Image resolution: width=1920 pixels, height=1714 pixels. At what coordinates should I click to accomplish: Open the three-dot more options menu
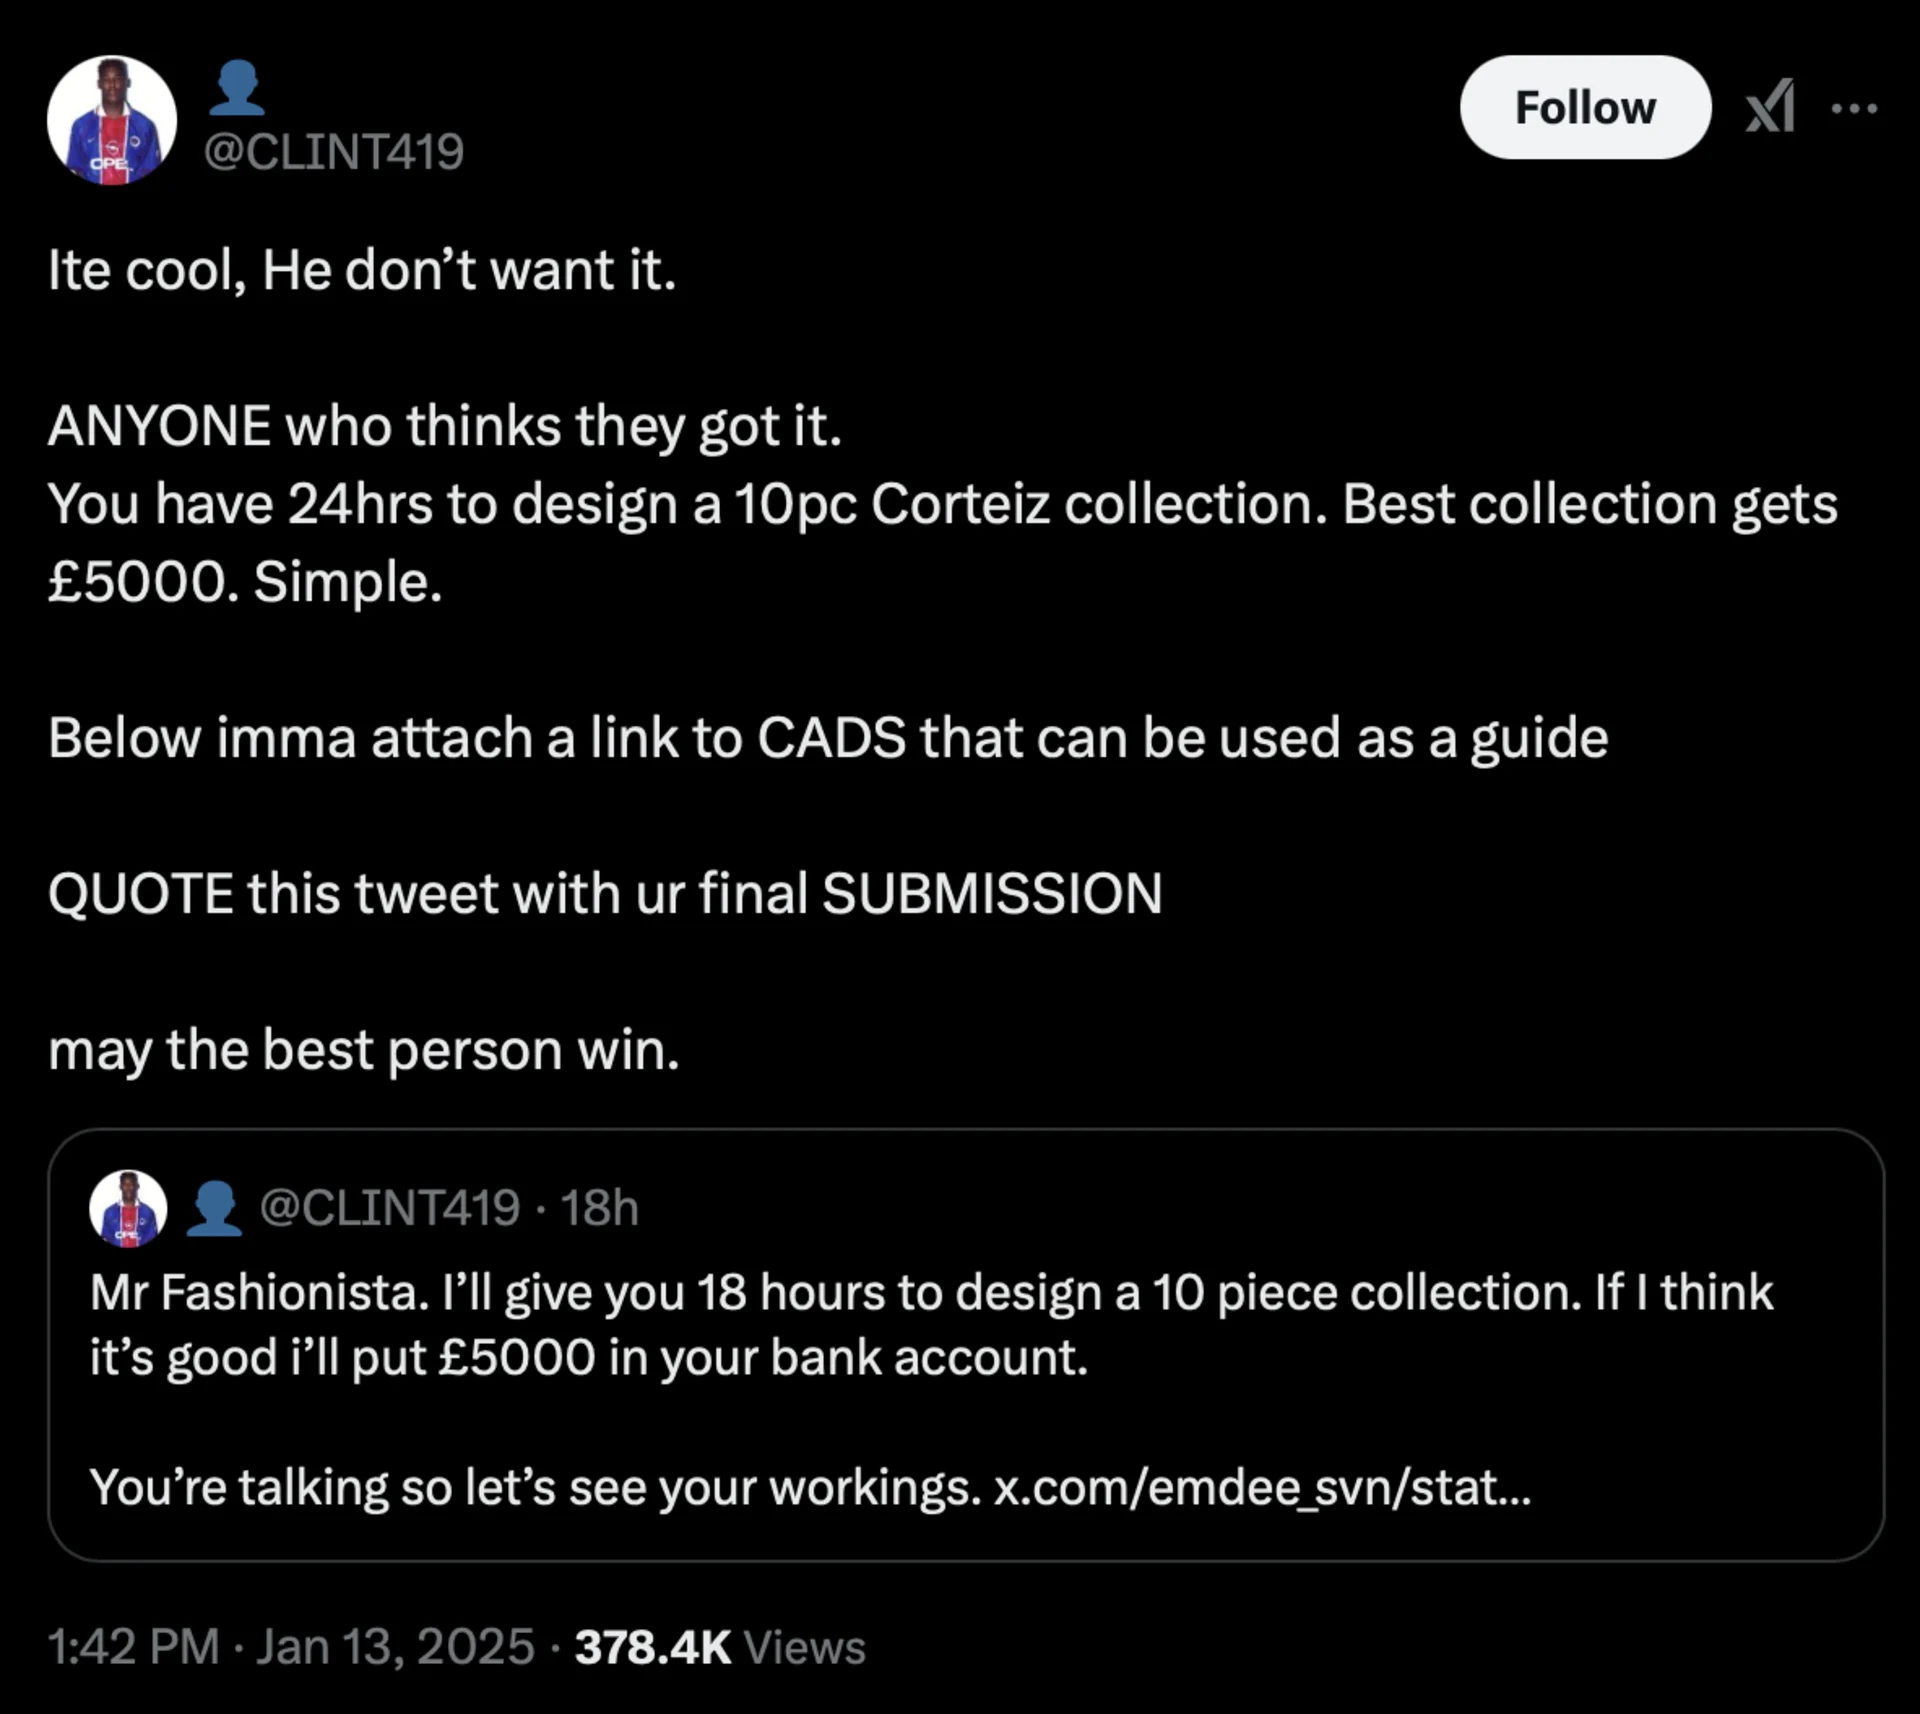(1854, 108)
